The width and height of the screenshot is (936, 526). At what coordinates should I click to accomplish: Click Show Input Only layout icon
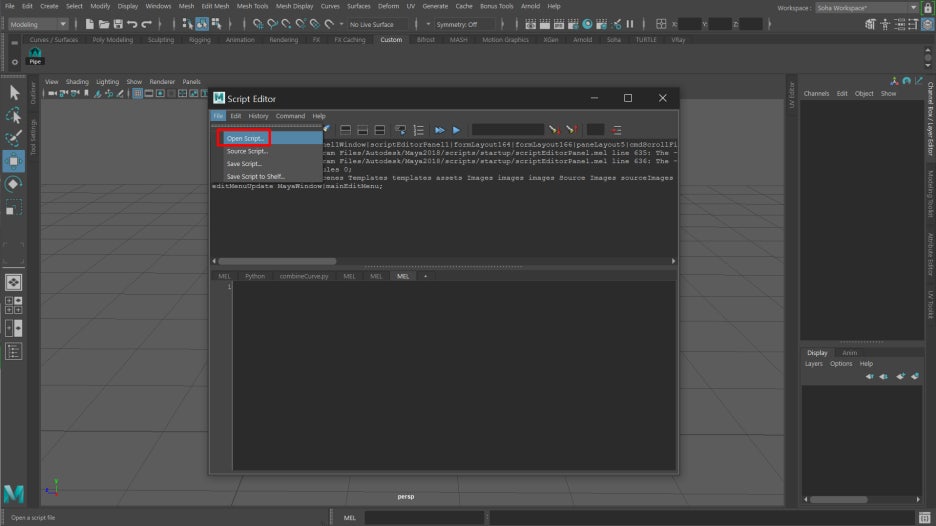pos(362,130)
